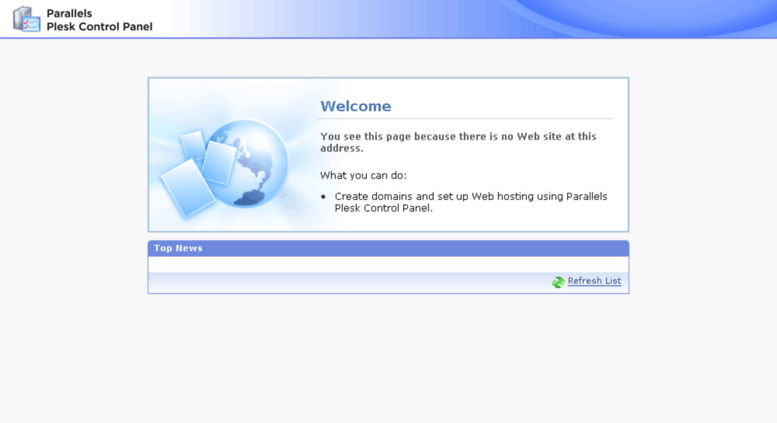
Task: Click the Top News panel header
Action: coord(388,248)
